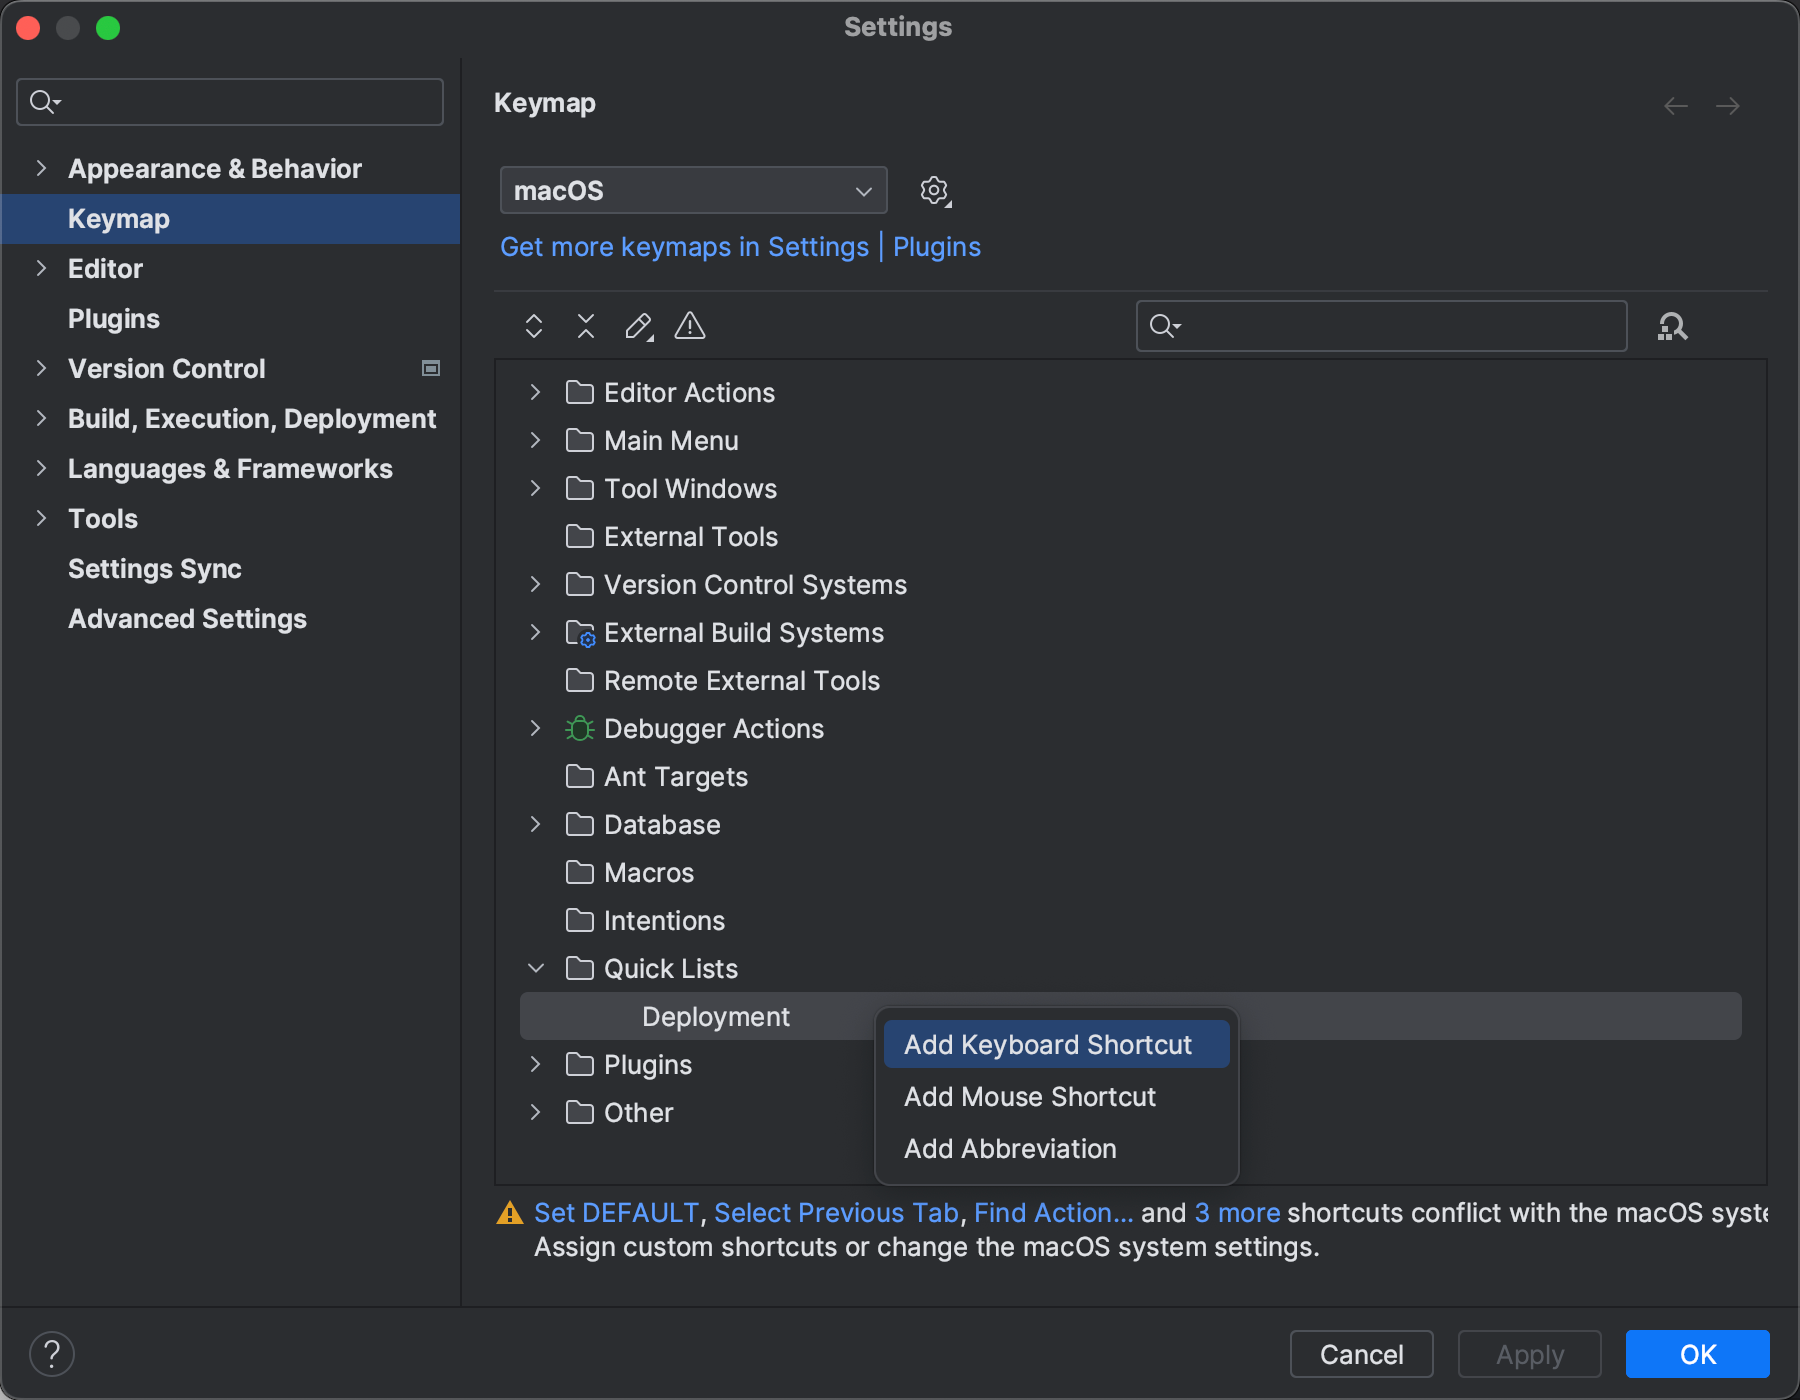Click into the keymap action search field
This screenshot has height=1400, width=1800.
(1380, 326)
